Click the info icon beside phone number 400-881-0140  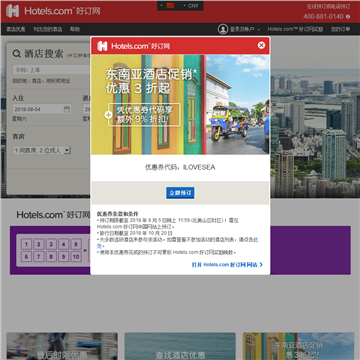[x=348, y=17]
